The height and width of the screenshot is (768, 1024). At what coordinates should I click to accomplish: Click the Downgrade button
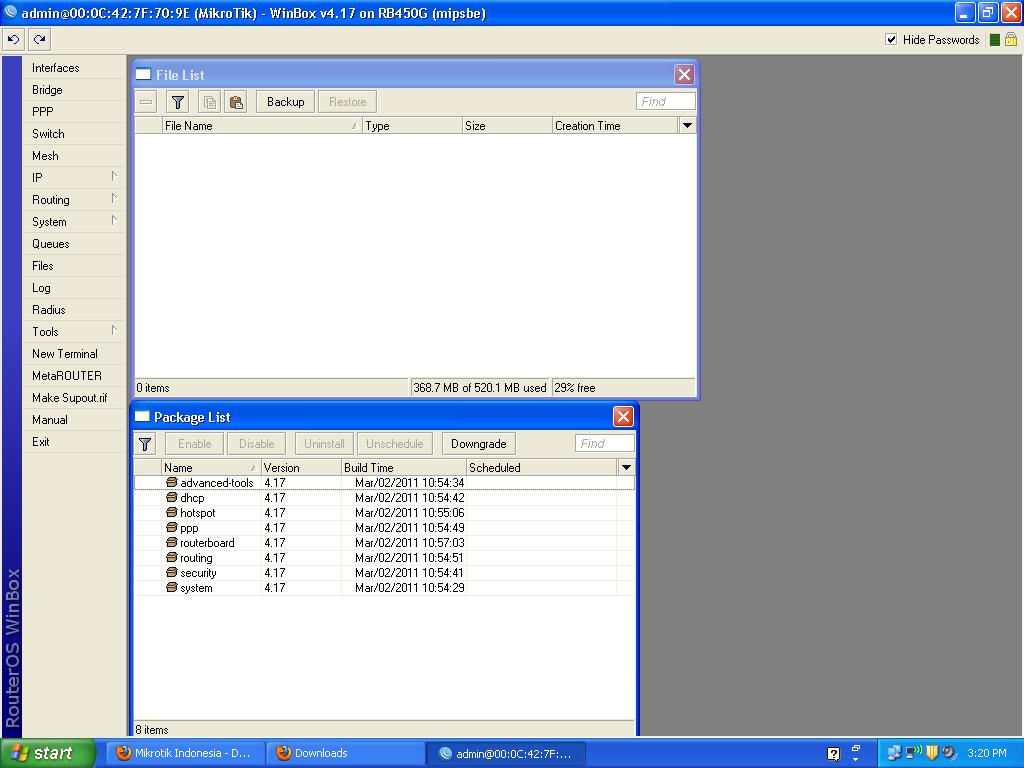(479, 444)
